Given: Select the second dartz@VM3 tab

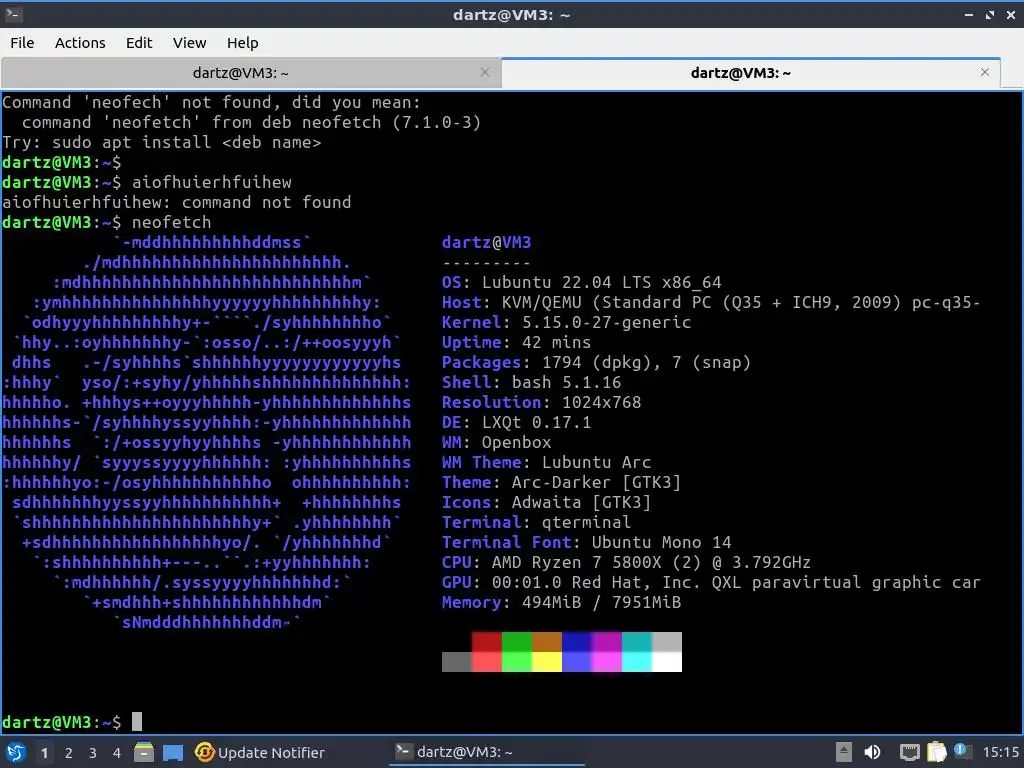Looking at the screenshot, I should pos(741,73).
